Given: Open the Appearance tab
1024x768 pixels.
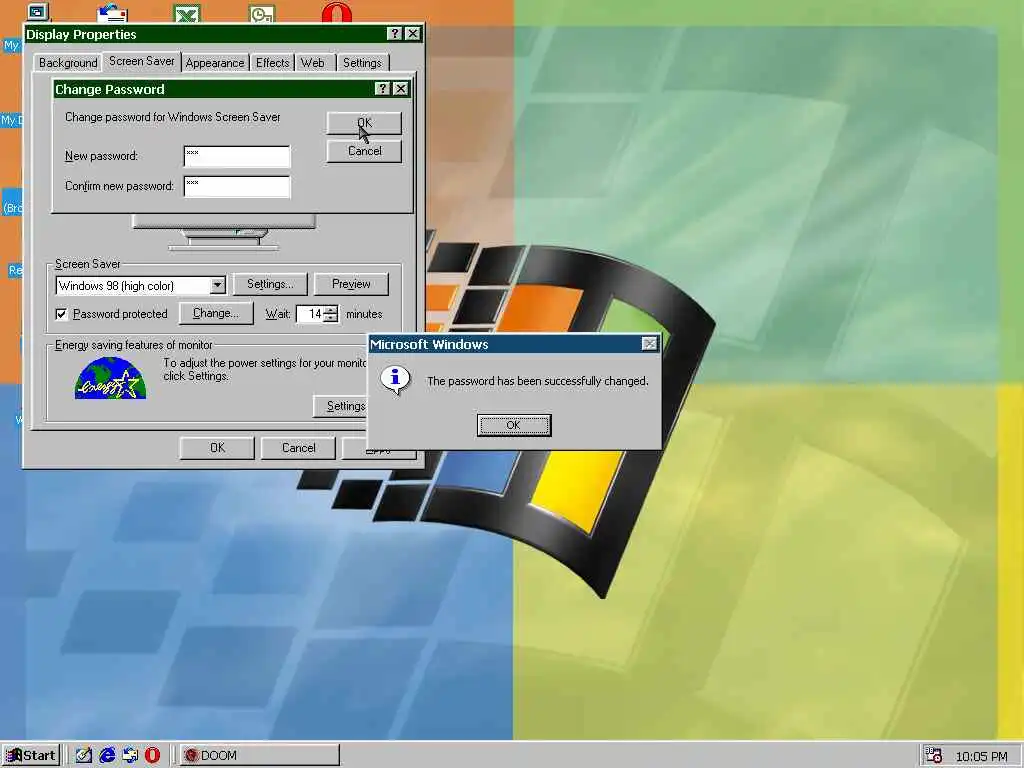Looking at the screenshot, I should [215, 63].
